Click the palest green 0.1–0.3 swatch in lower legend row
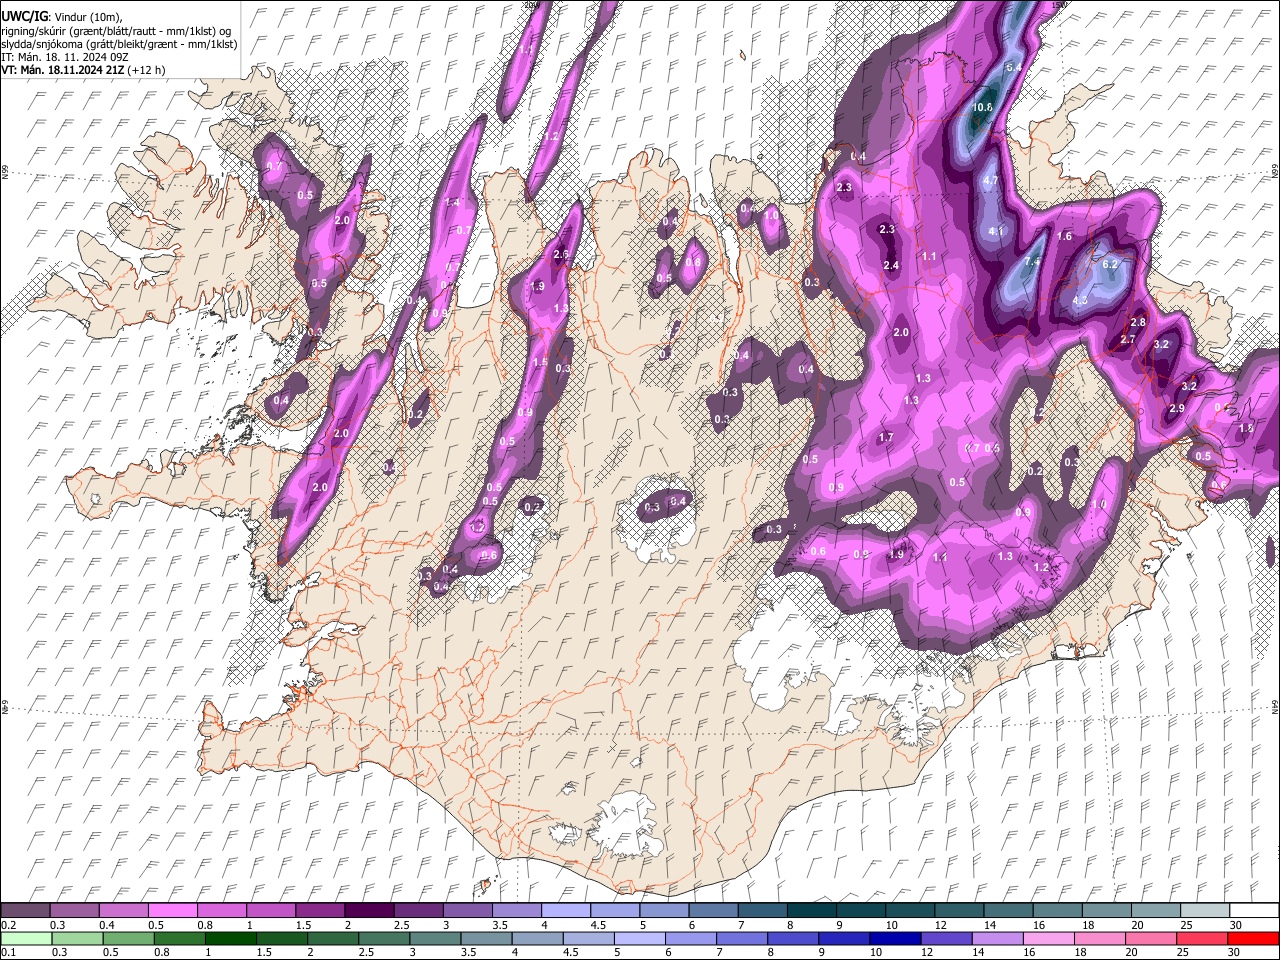This screenshot has width=1280, height=960. click(26, 938)
